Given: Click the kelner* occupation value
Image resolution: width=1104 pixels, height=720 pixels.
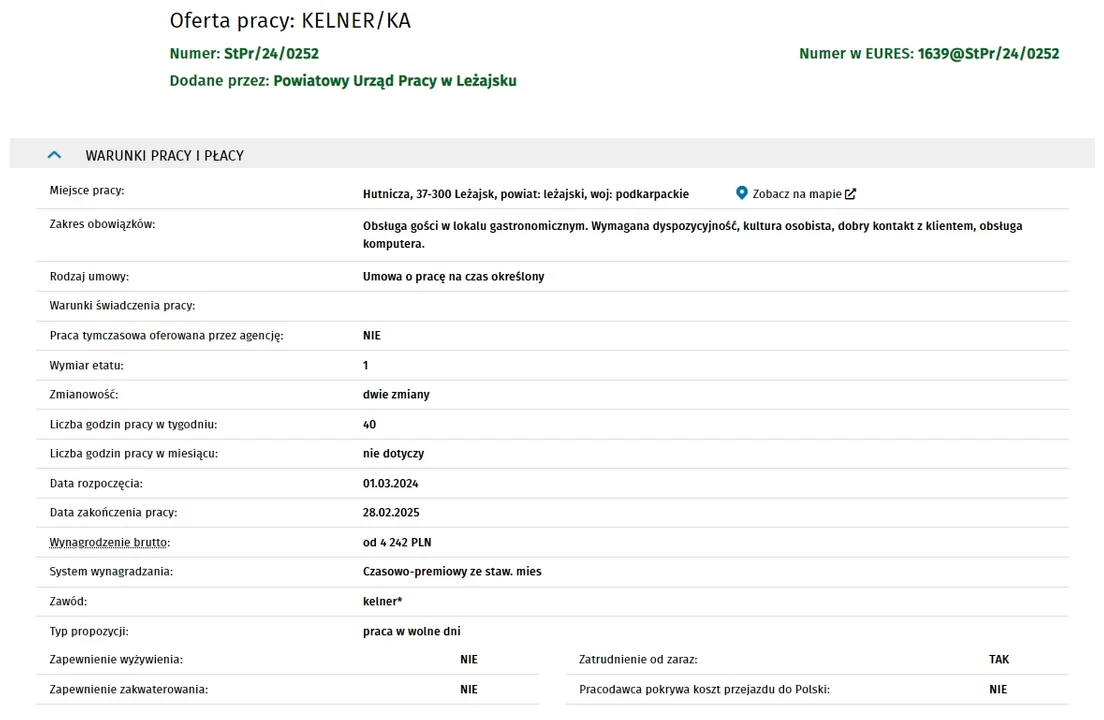Looking at the screenshot, I should coord(382,602).
